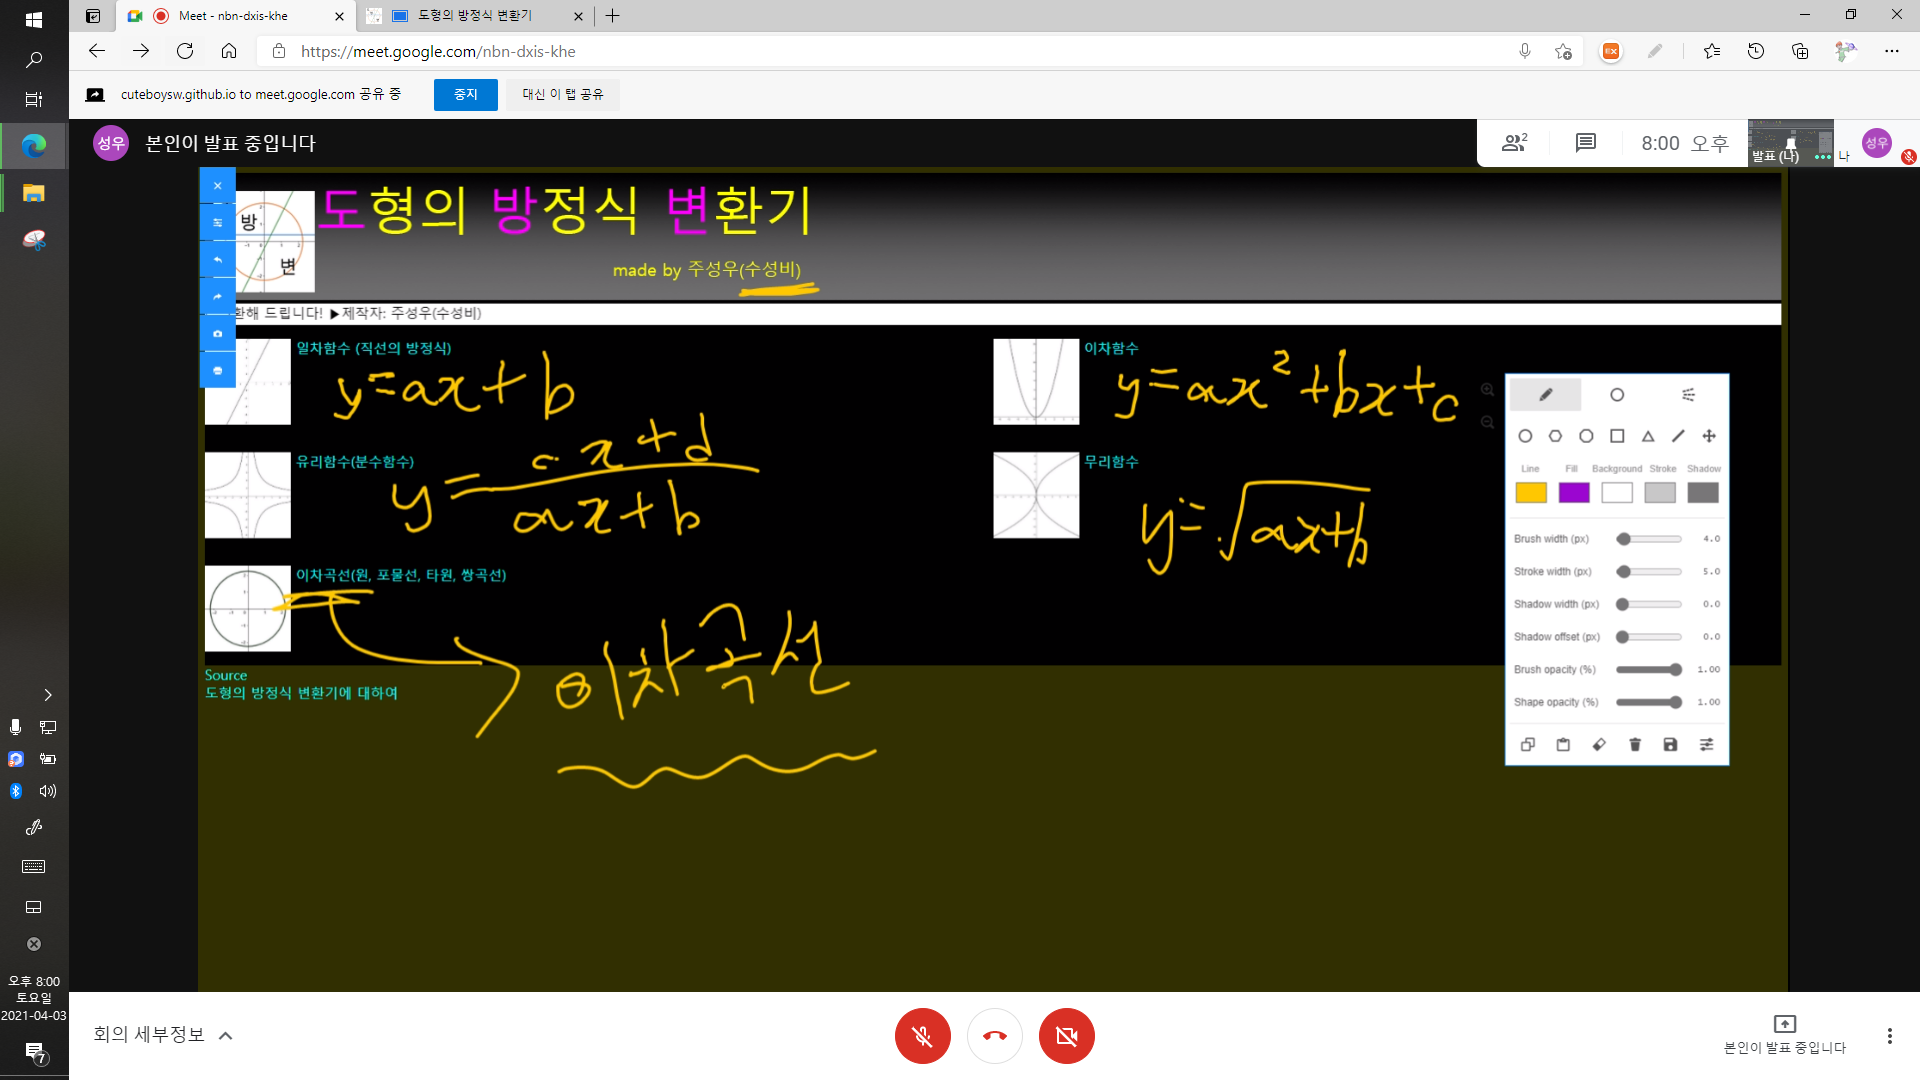Click the trash delete icon

tap(1635, 744)
